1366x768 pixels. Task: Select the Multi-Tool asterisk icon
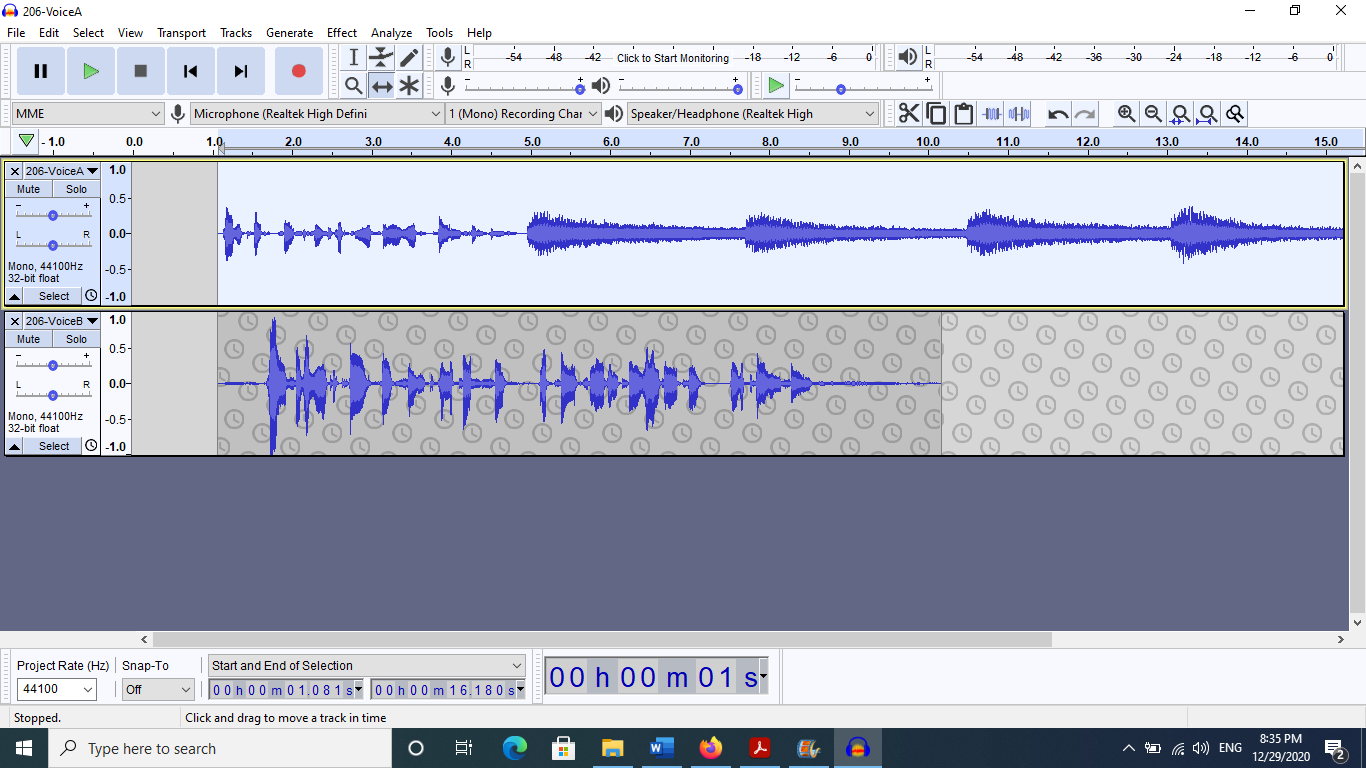(409, 86)
